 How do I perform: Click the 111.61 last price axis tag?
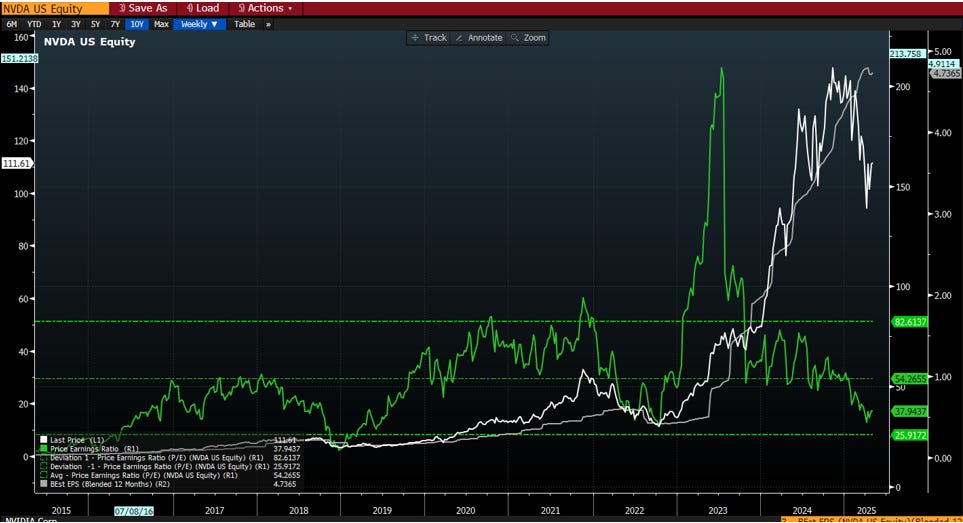point(17,163)
